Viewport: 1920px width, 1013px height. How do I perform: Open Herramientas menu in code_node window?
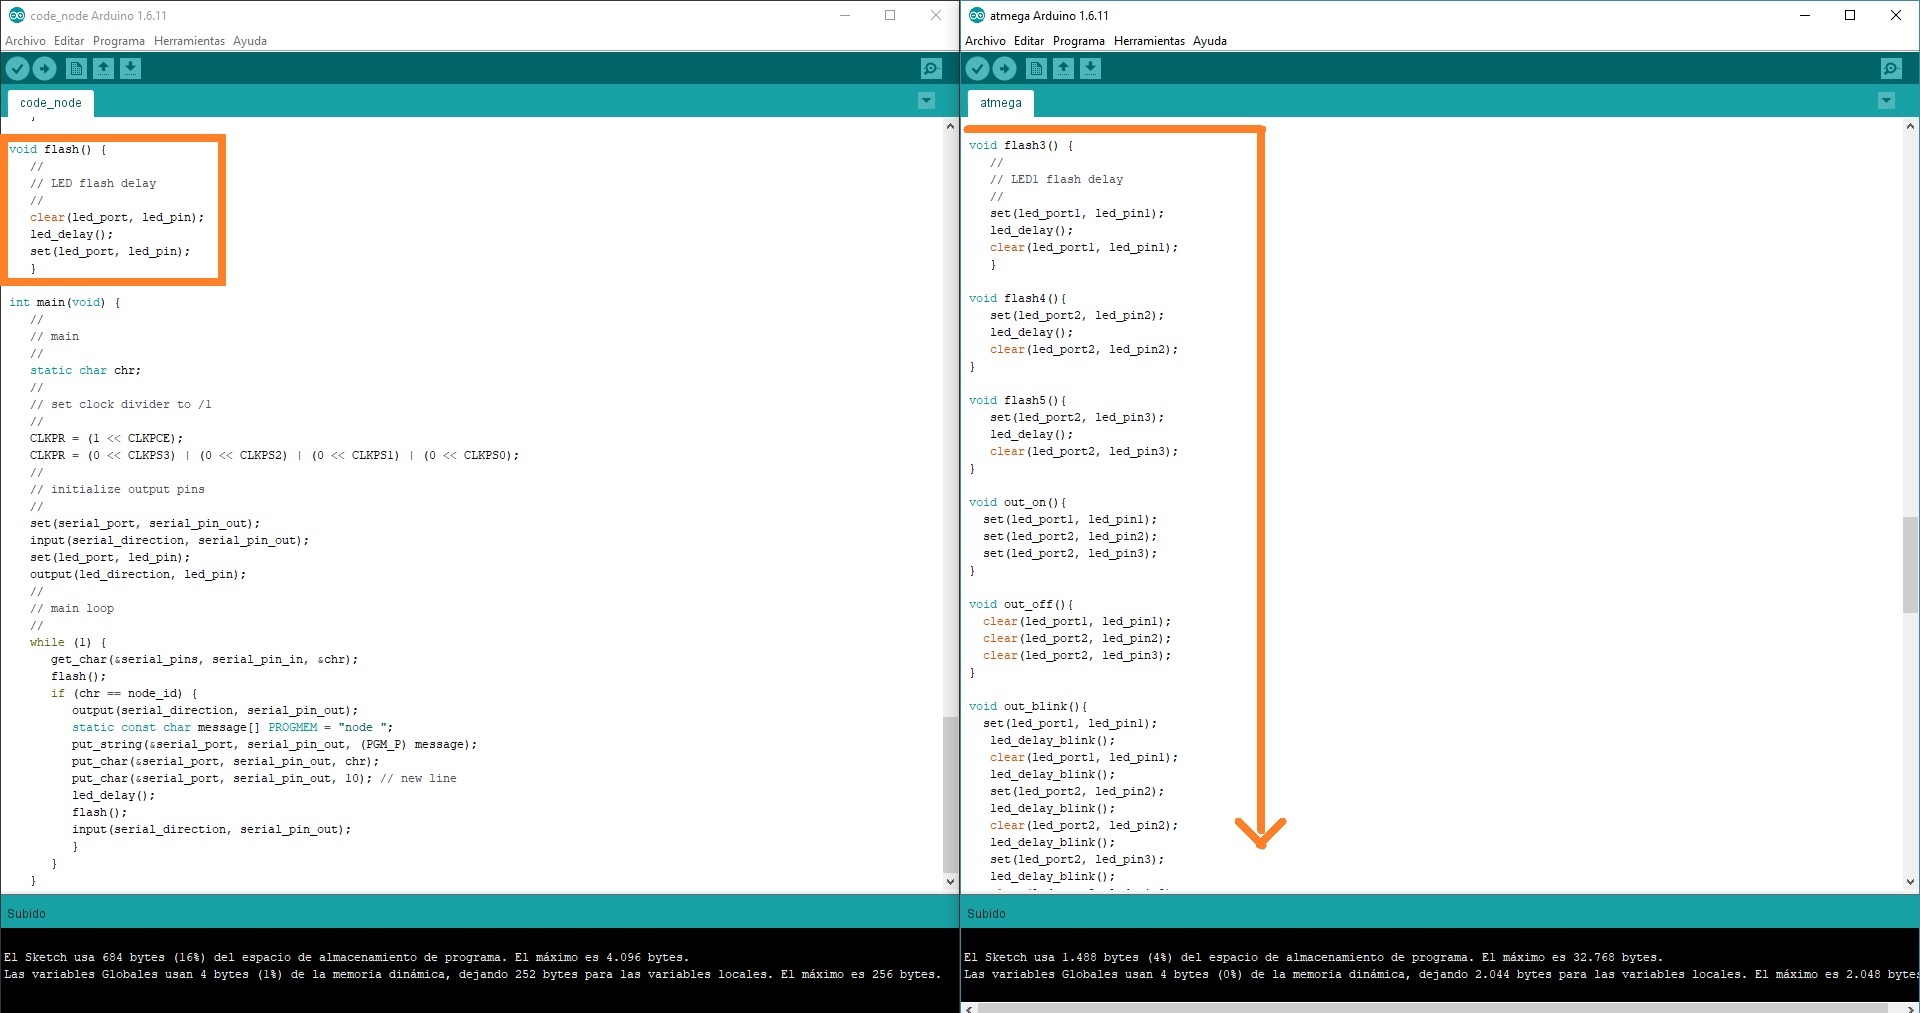(x=189, y=41)
